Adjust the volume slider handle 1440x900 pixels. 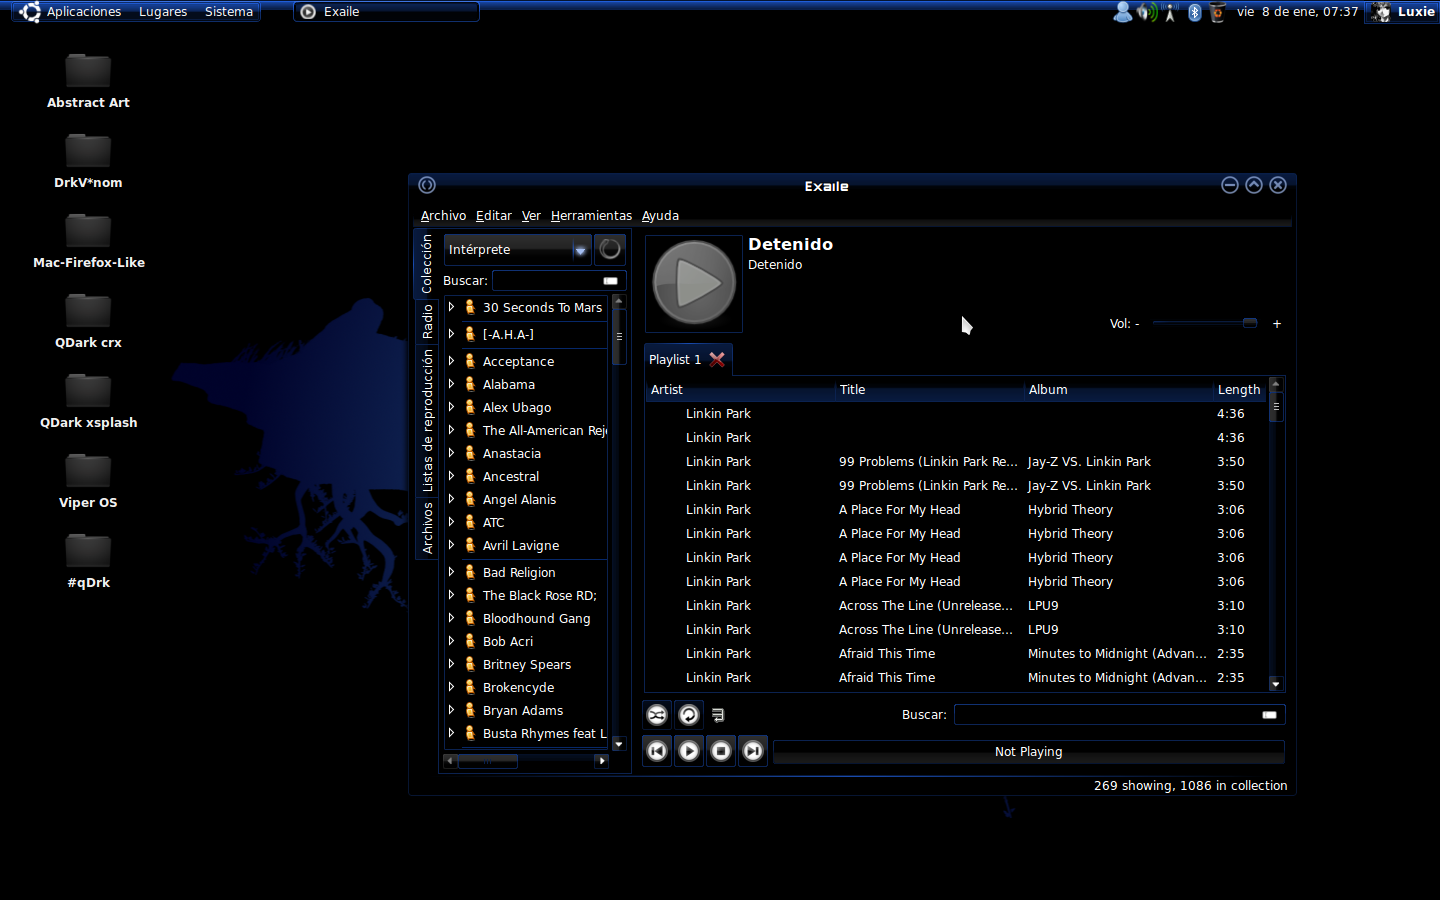tap(1249, 323)
